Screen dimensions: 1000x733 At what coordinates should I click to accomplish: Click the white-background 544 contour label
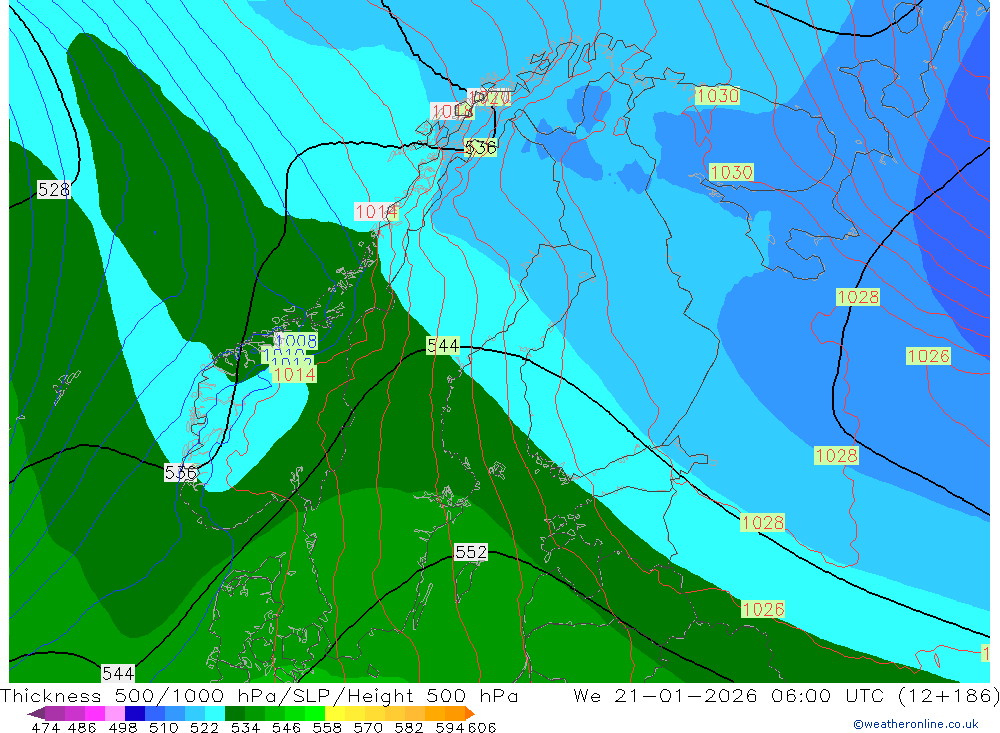[x=118, y=673]
